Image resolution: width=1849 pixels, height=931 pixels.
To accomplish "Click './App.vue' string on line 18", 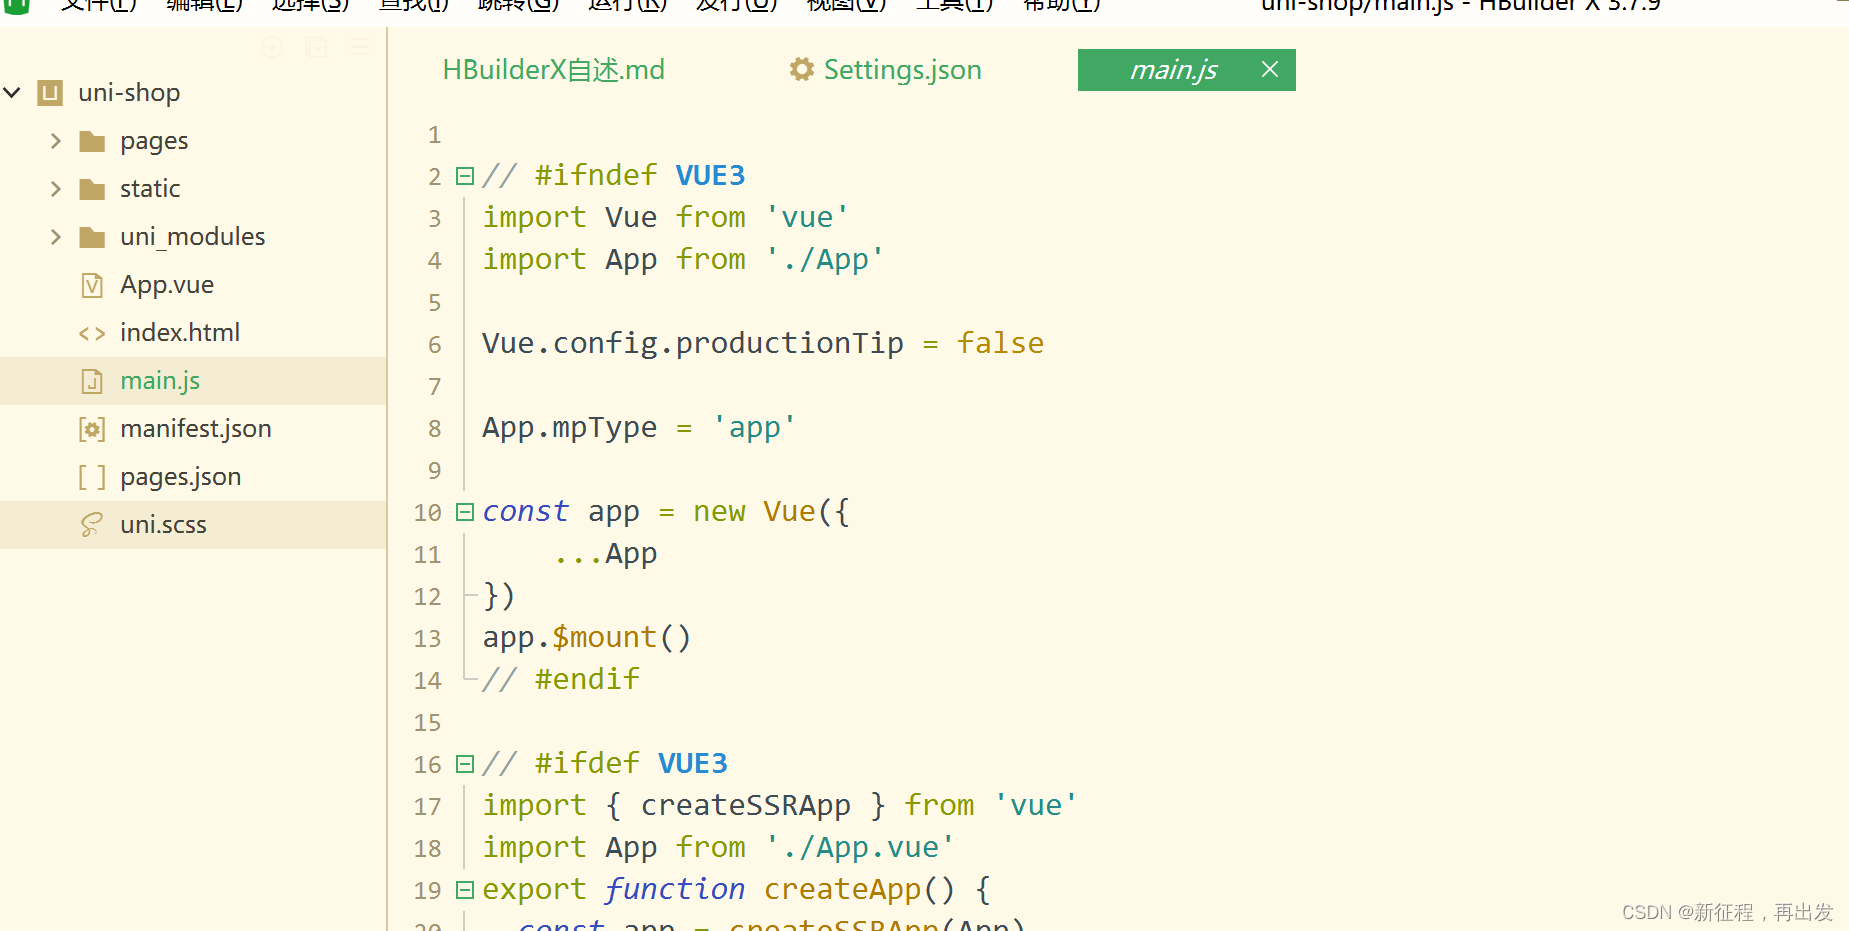I will (860, 848).
